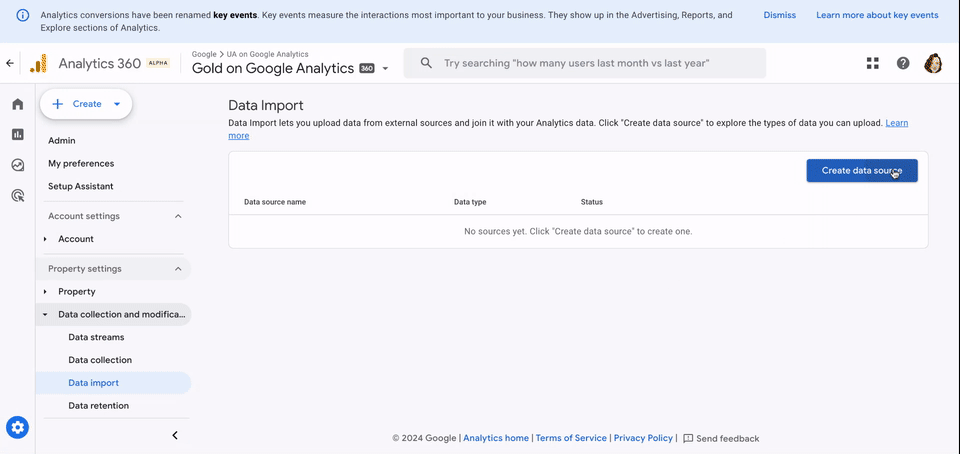Collapse the Account settings section
Viewport: 960px width, 454px height.
178,216
